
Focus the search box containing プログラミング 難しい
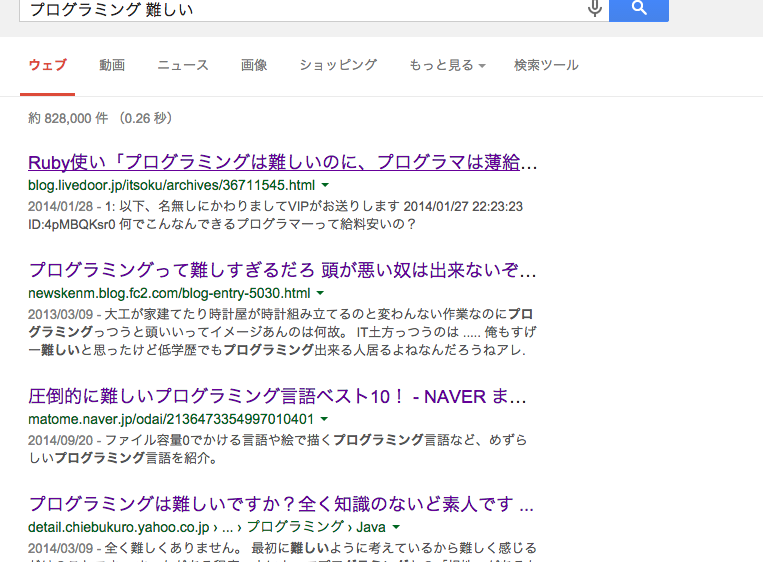300,9
